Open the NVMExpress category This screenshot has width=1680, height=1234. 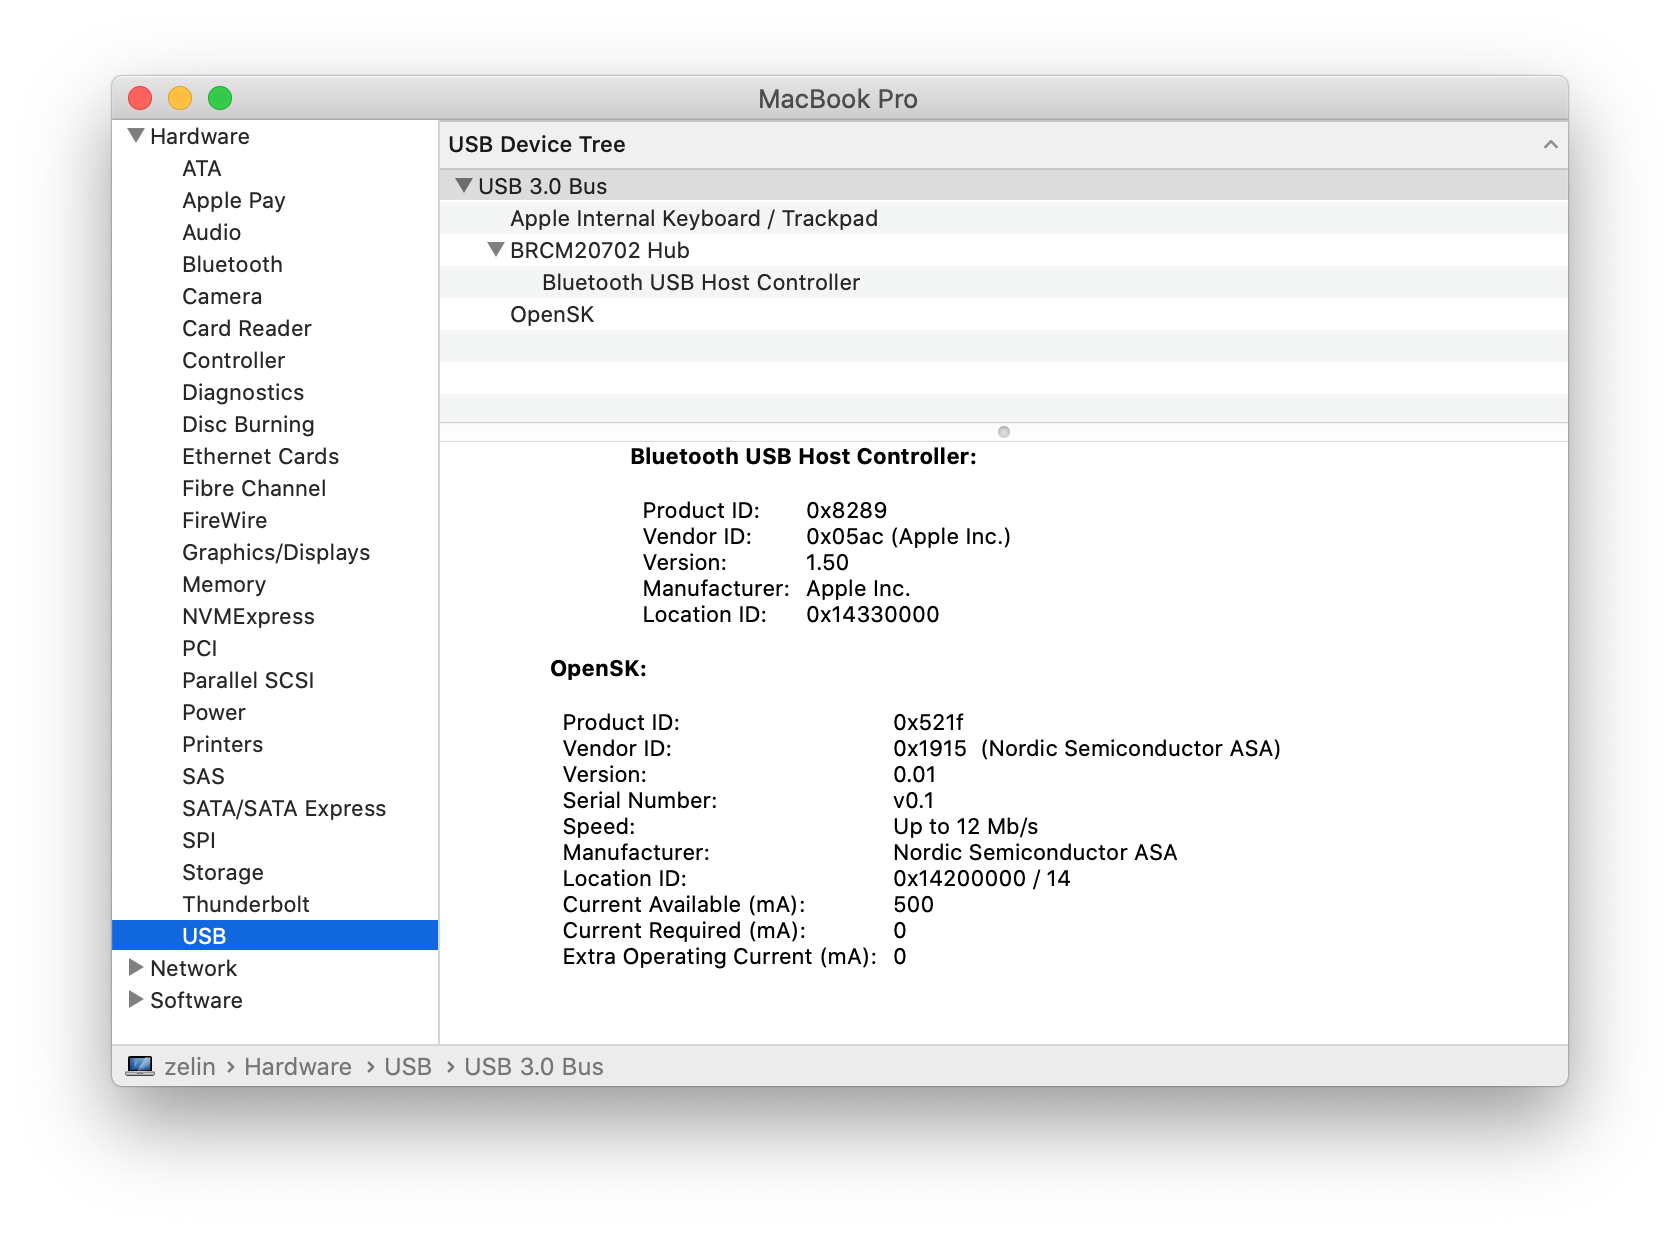coord(248,616)
